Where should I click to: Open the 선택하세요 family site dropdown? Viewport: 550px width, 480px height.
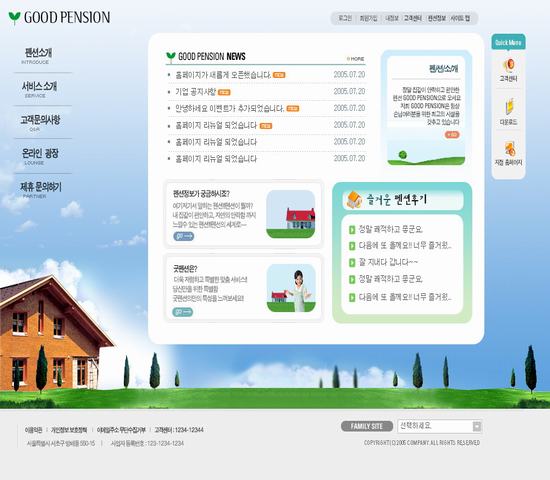pyautogui.click(x=440, y=426)
